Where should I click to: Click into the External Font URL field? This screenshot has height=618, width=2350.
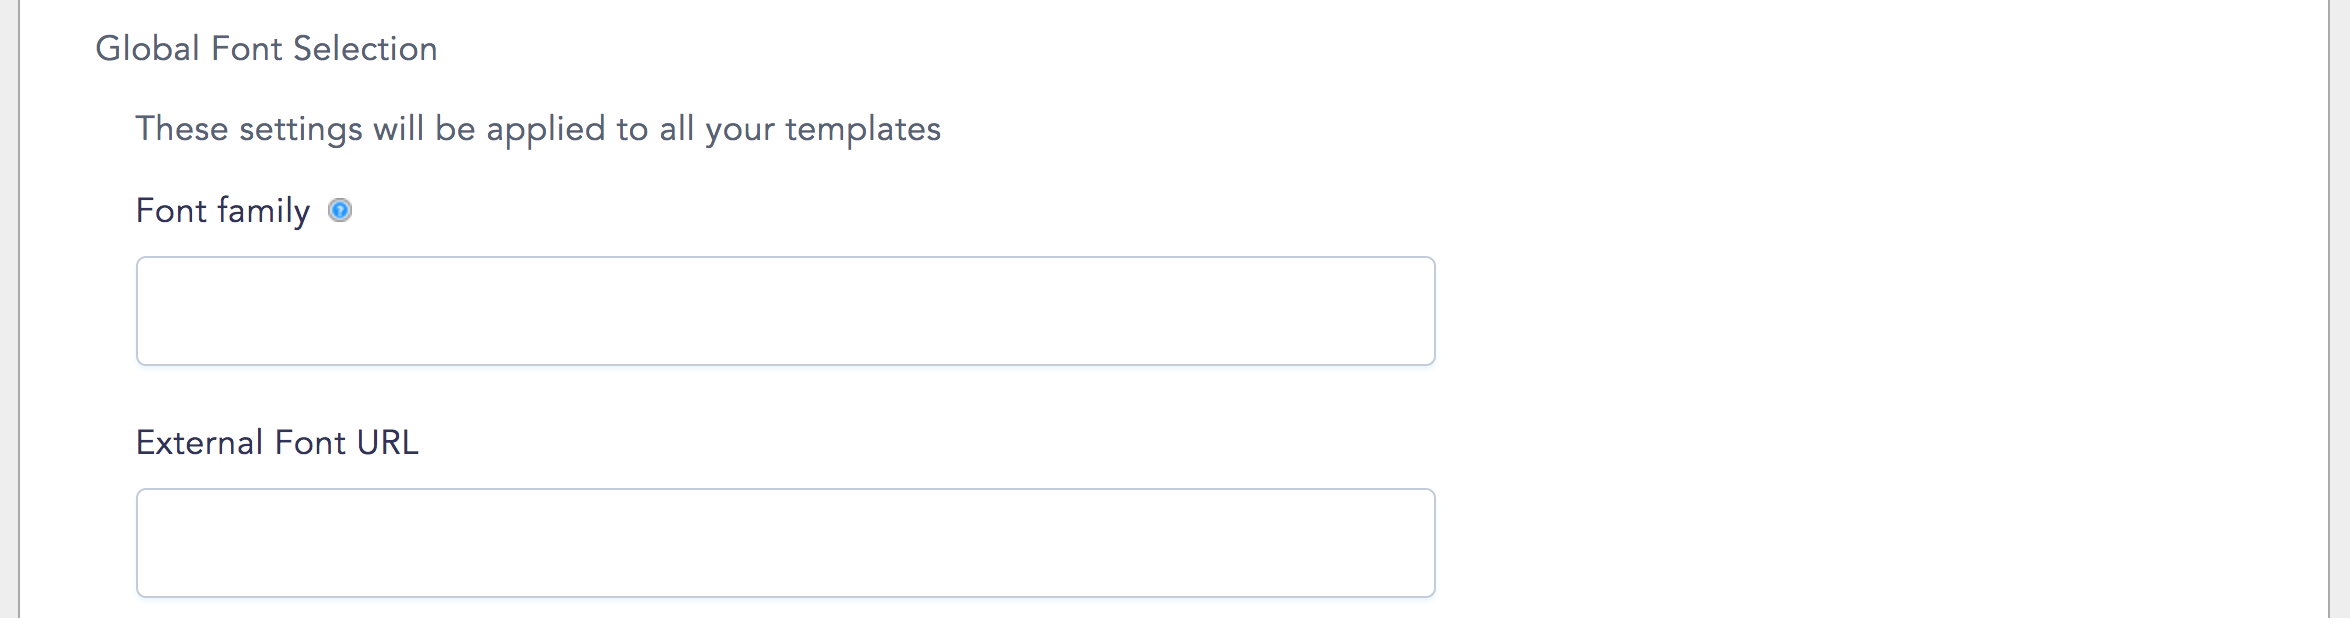[x=786, y=543]
